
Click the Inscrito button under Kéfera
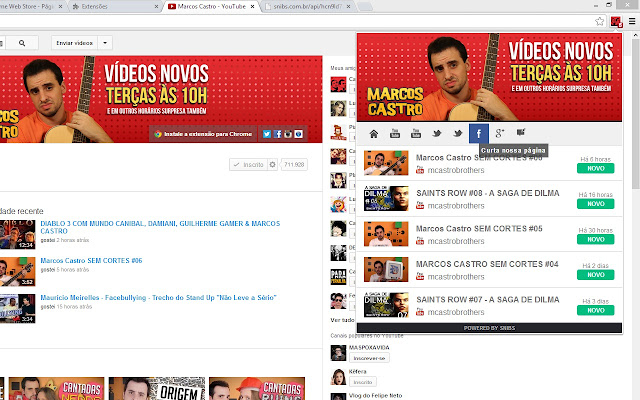[362, 382]
